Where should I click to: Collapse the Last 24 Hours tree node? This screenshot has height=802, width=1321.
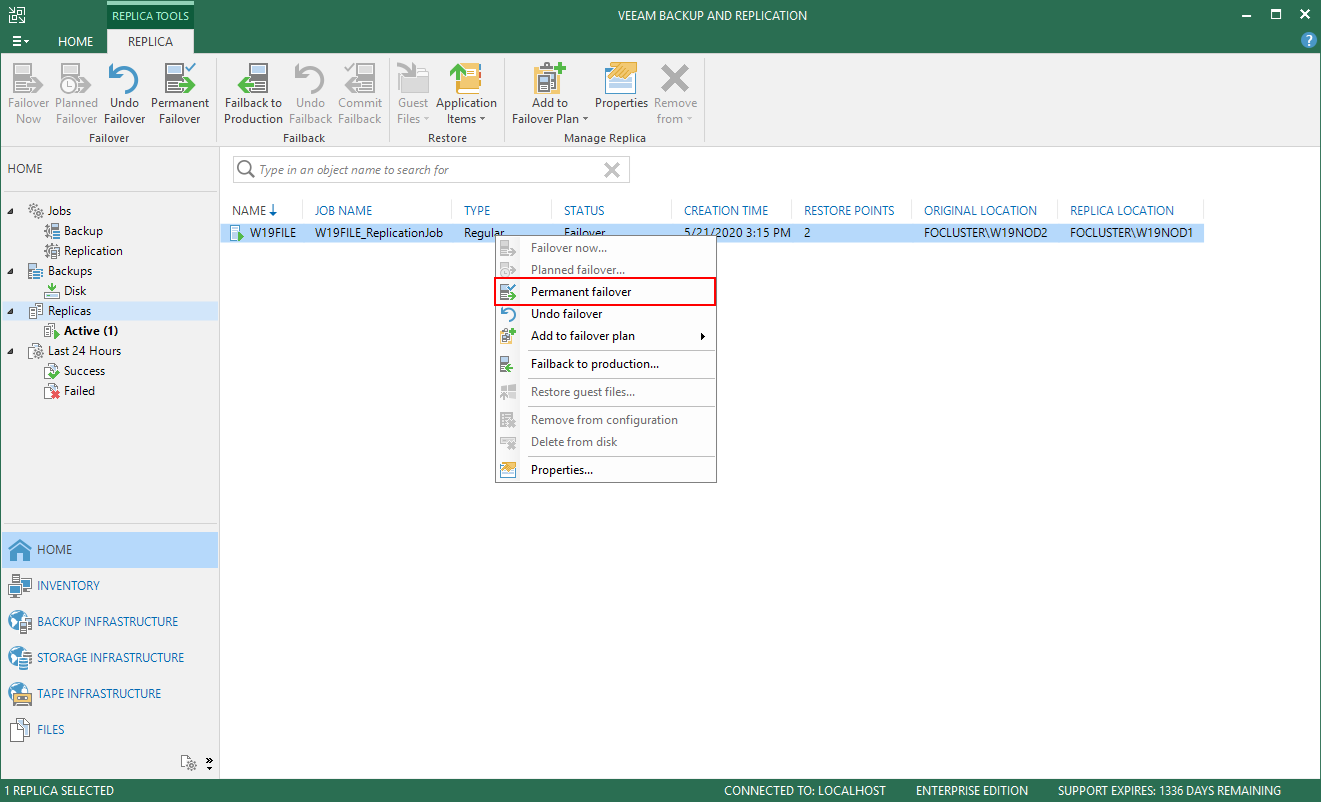[x=11, y=351]
